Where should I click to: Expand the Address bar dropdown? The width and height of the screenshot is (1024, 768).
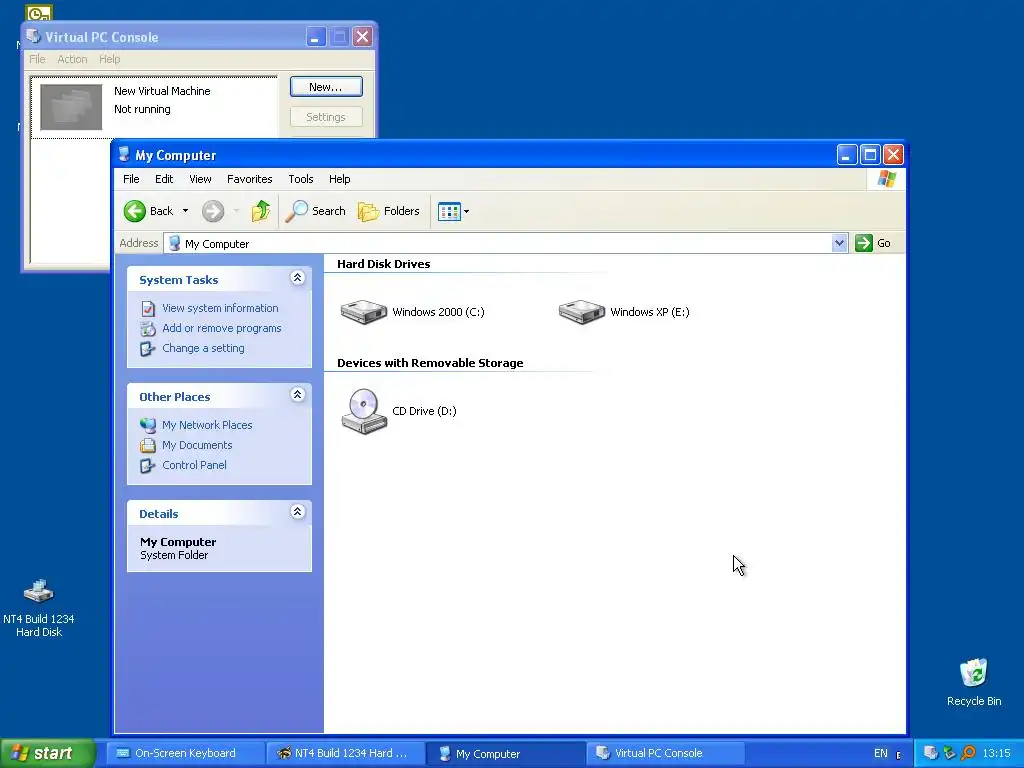[839, 243]
